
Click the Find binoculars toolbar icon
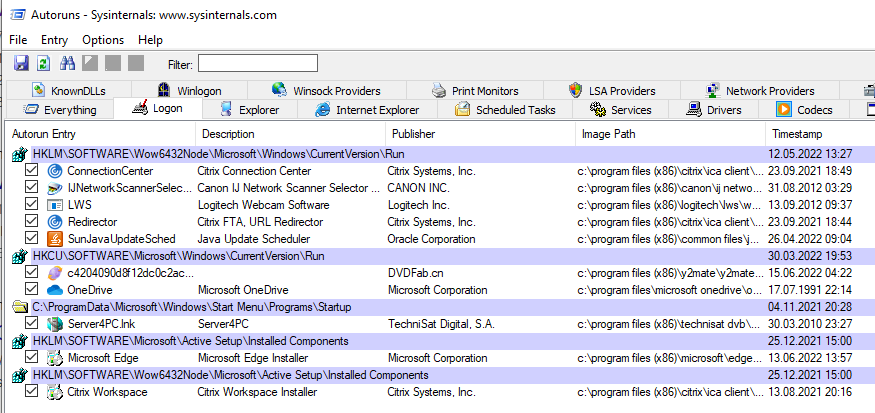(x=68, y=63)
